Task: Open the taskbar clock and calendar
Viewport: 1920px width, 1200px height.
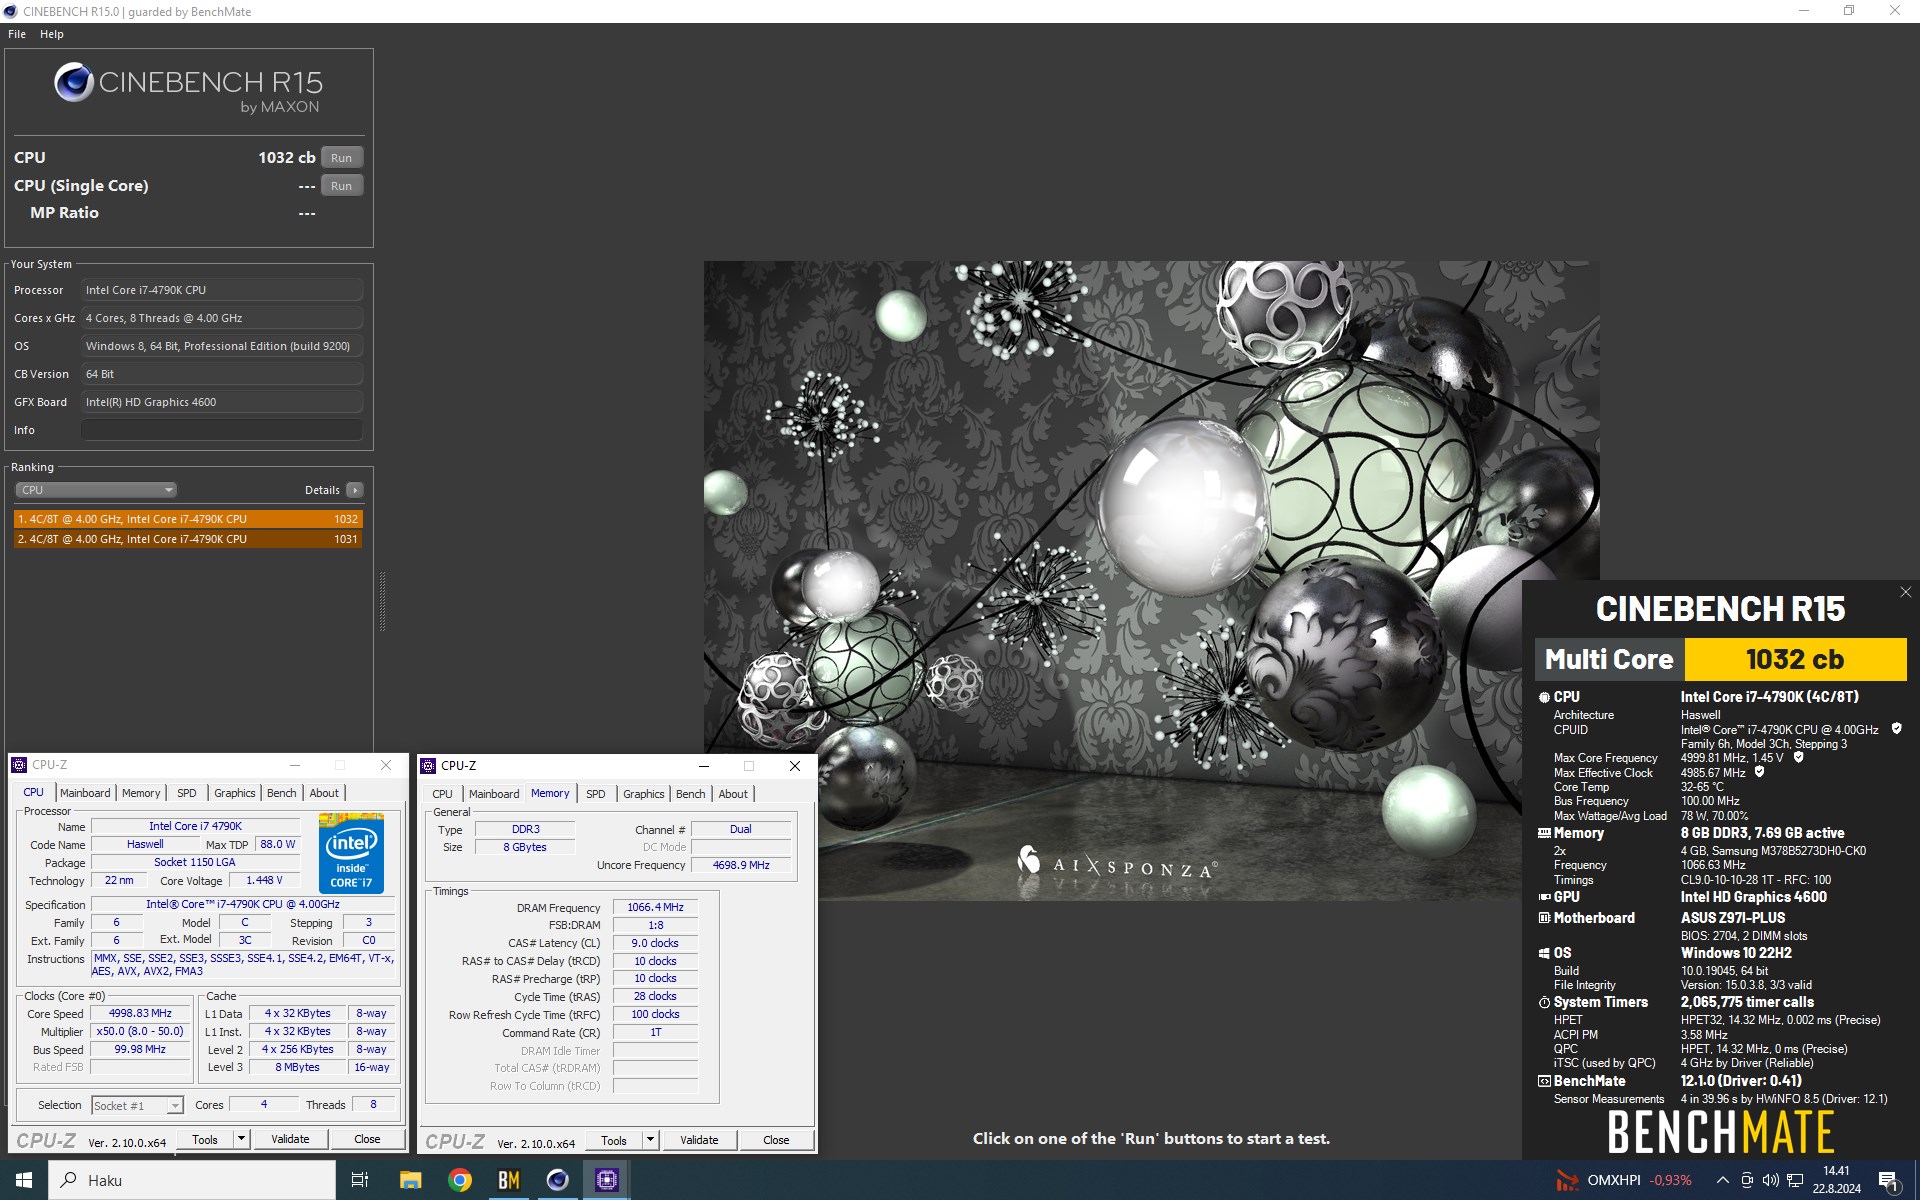Action: tap(1836, 1180)
